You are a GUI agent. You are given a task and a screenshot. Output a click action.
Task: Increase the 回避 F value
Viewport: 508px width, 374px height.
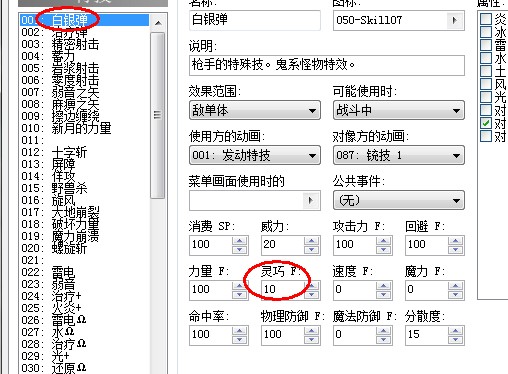[x=456, y=241]
